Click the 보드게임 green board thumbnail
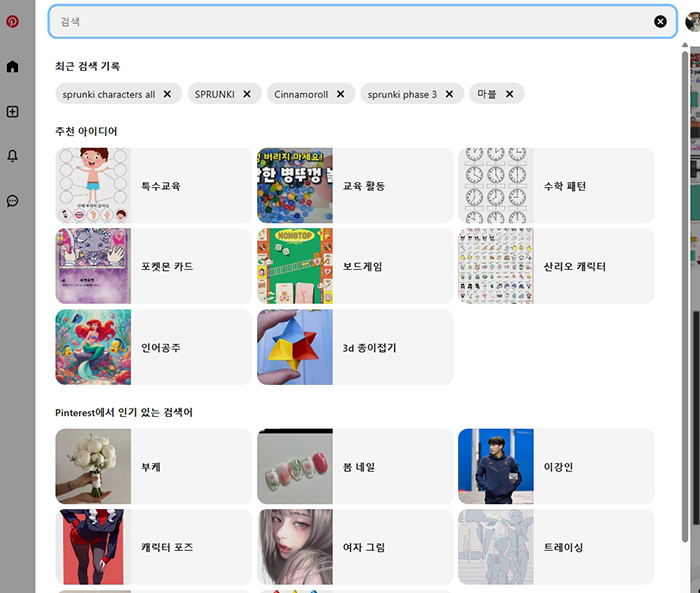This screenshot has width=700, height=593. coord(295,266)
